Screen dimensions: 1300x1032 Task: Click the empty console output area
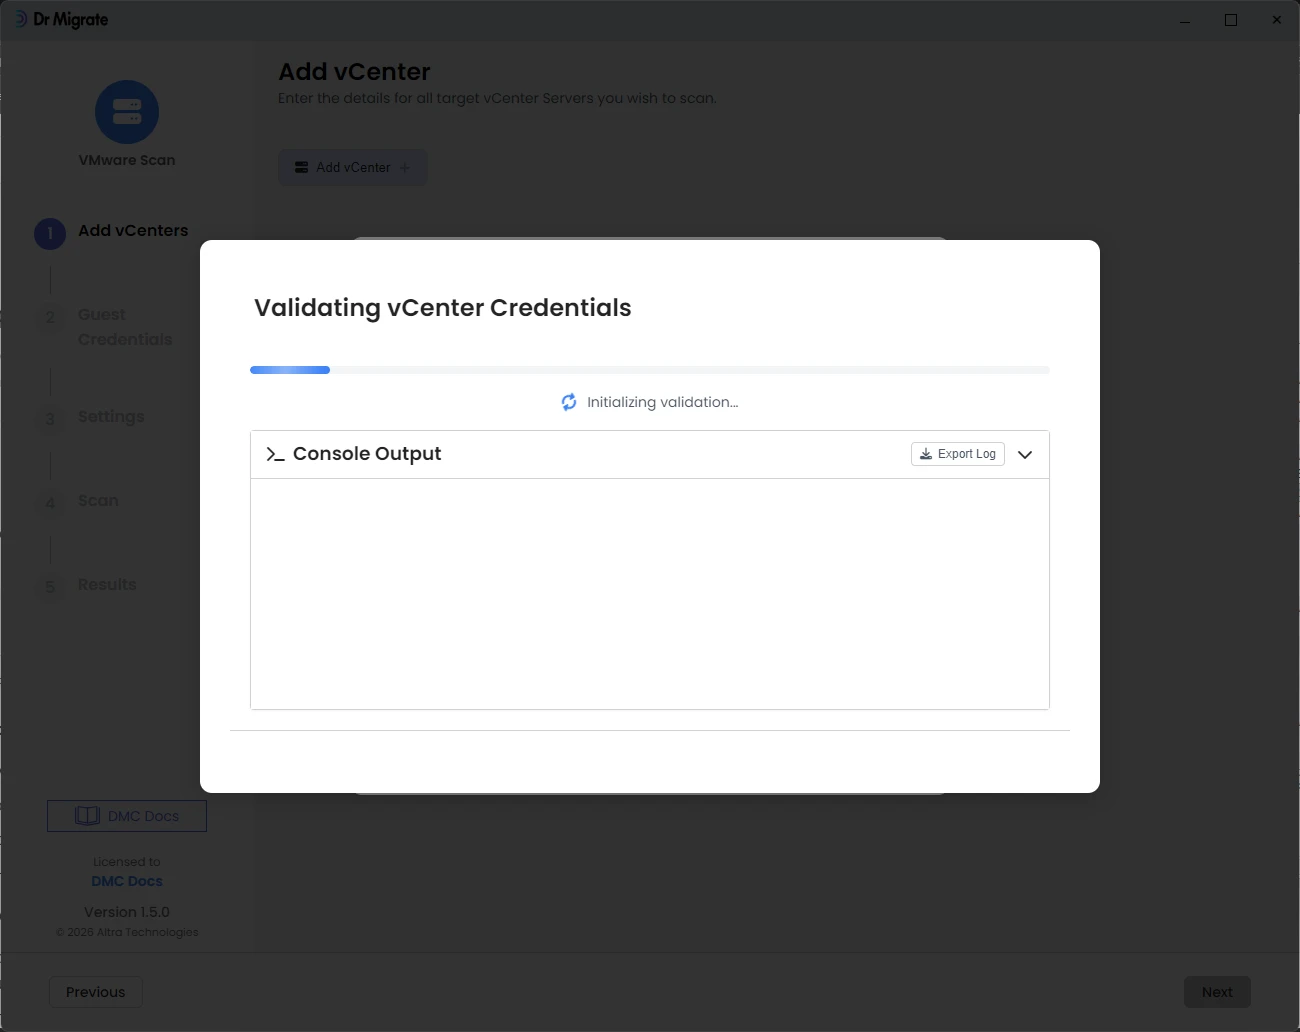(x=650, y=594)
